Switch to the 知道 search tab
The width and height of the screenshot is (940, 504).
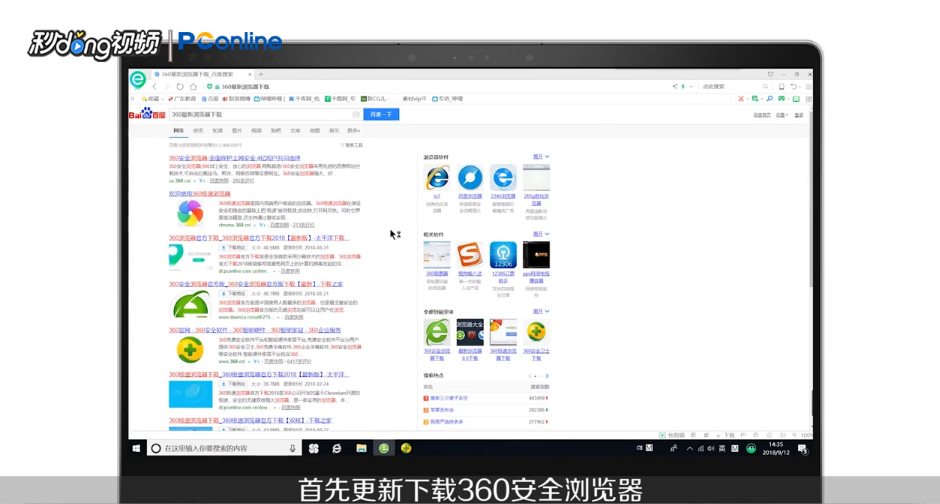point(218,131)
